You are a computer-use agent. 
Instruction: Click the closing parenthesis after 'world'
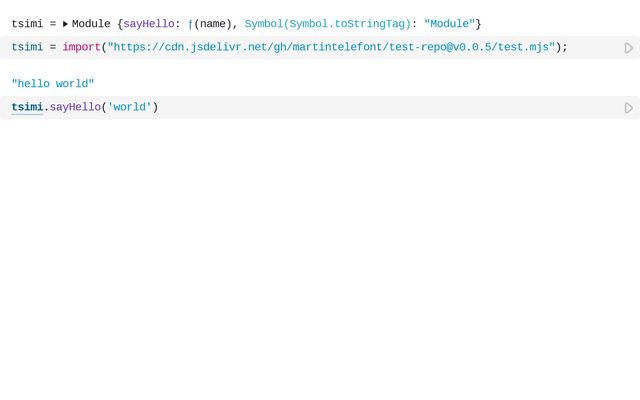pos(155,107)
